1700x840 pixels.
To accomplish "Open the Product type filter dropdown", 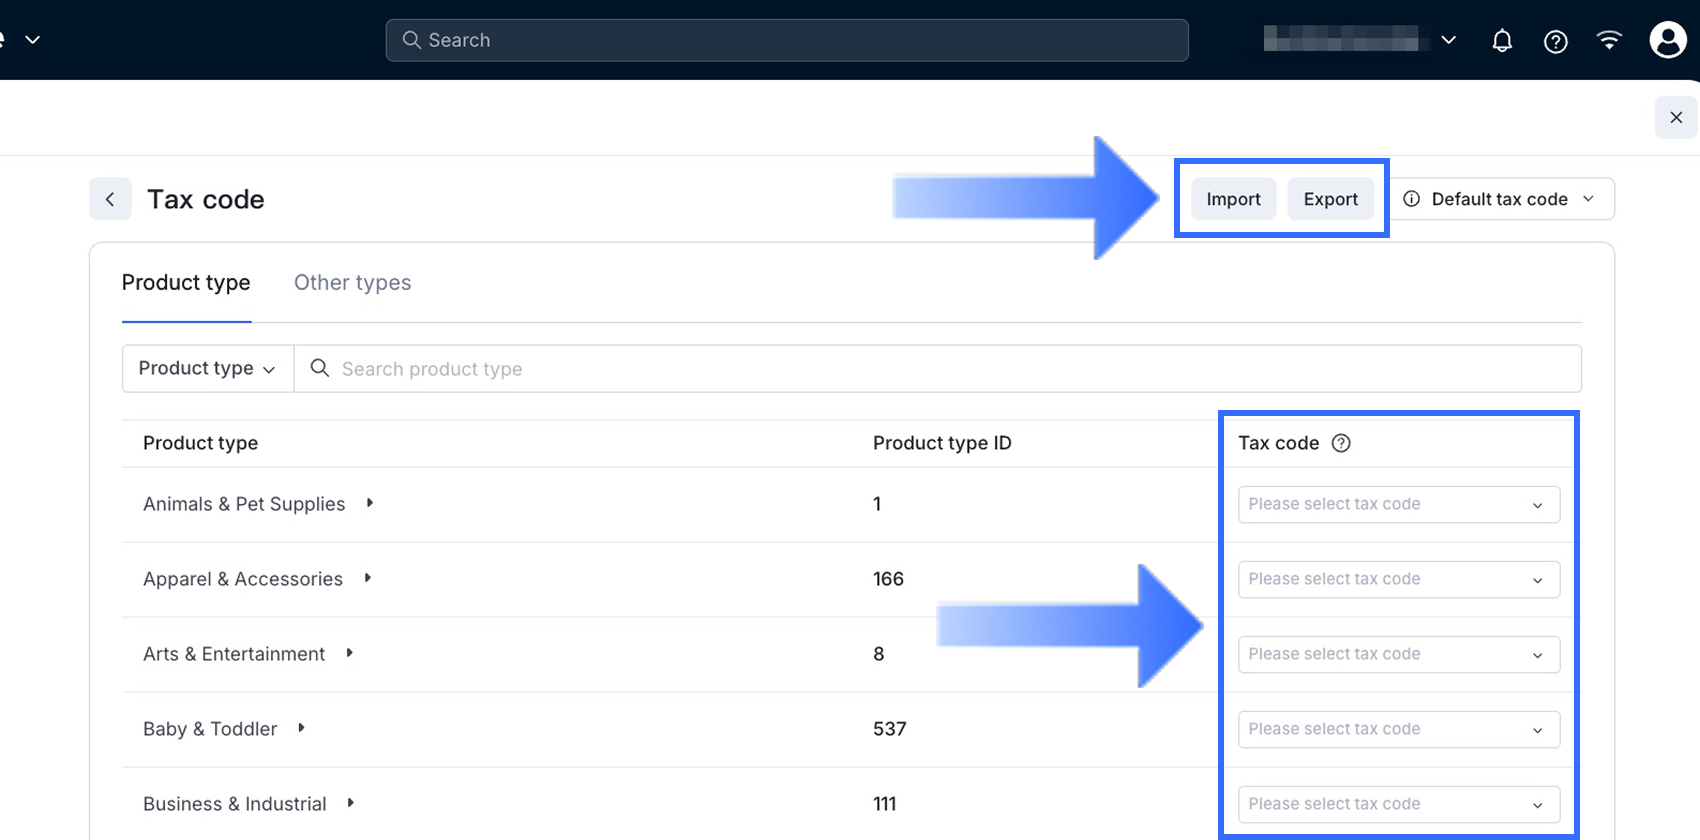I will (207, 368).
